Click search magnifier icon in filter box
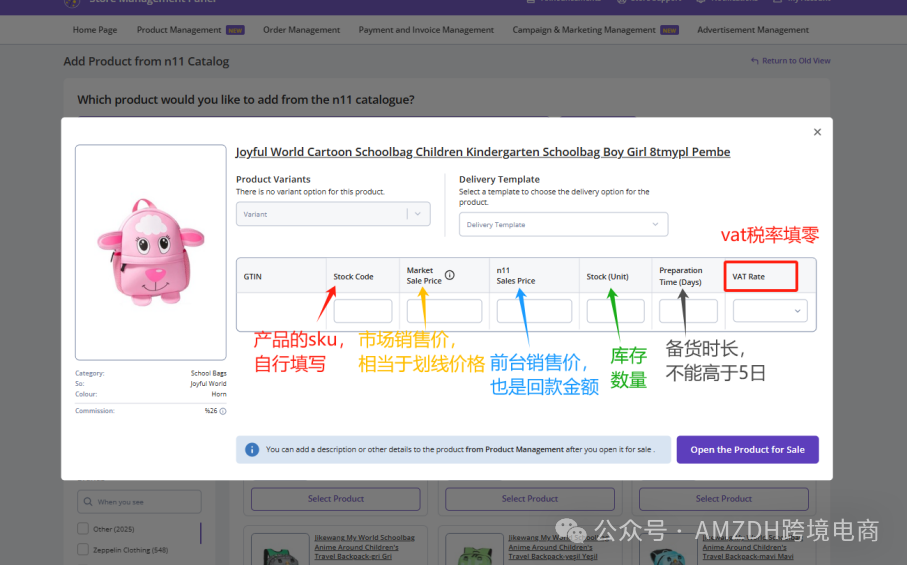908x566 pixels. [88, 502]
